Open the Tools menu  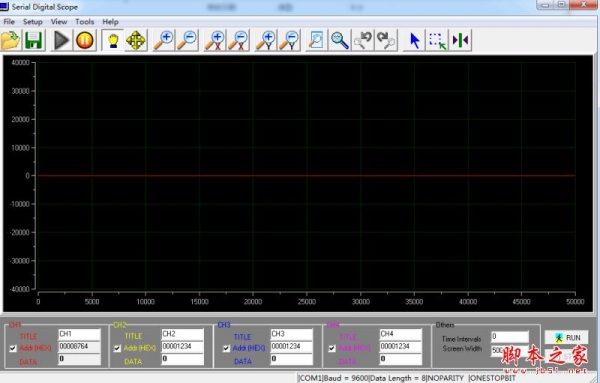click(x=85, y=22)
